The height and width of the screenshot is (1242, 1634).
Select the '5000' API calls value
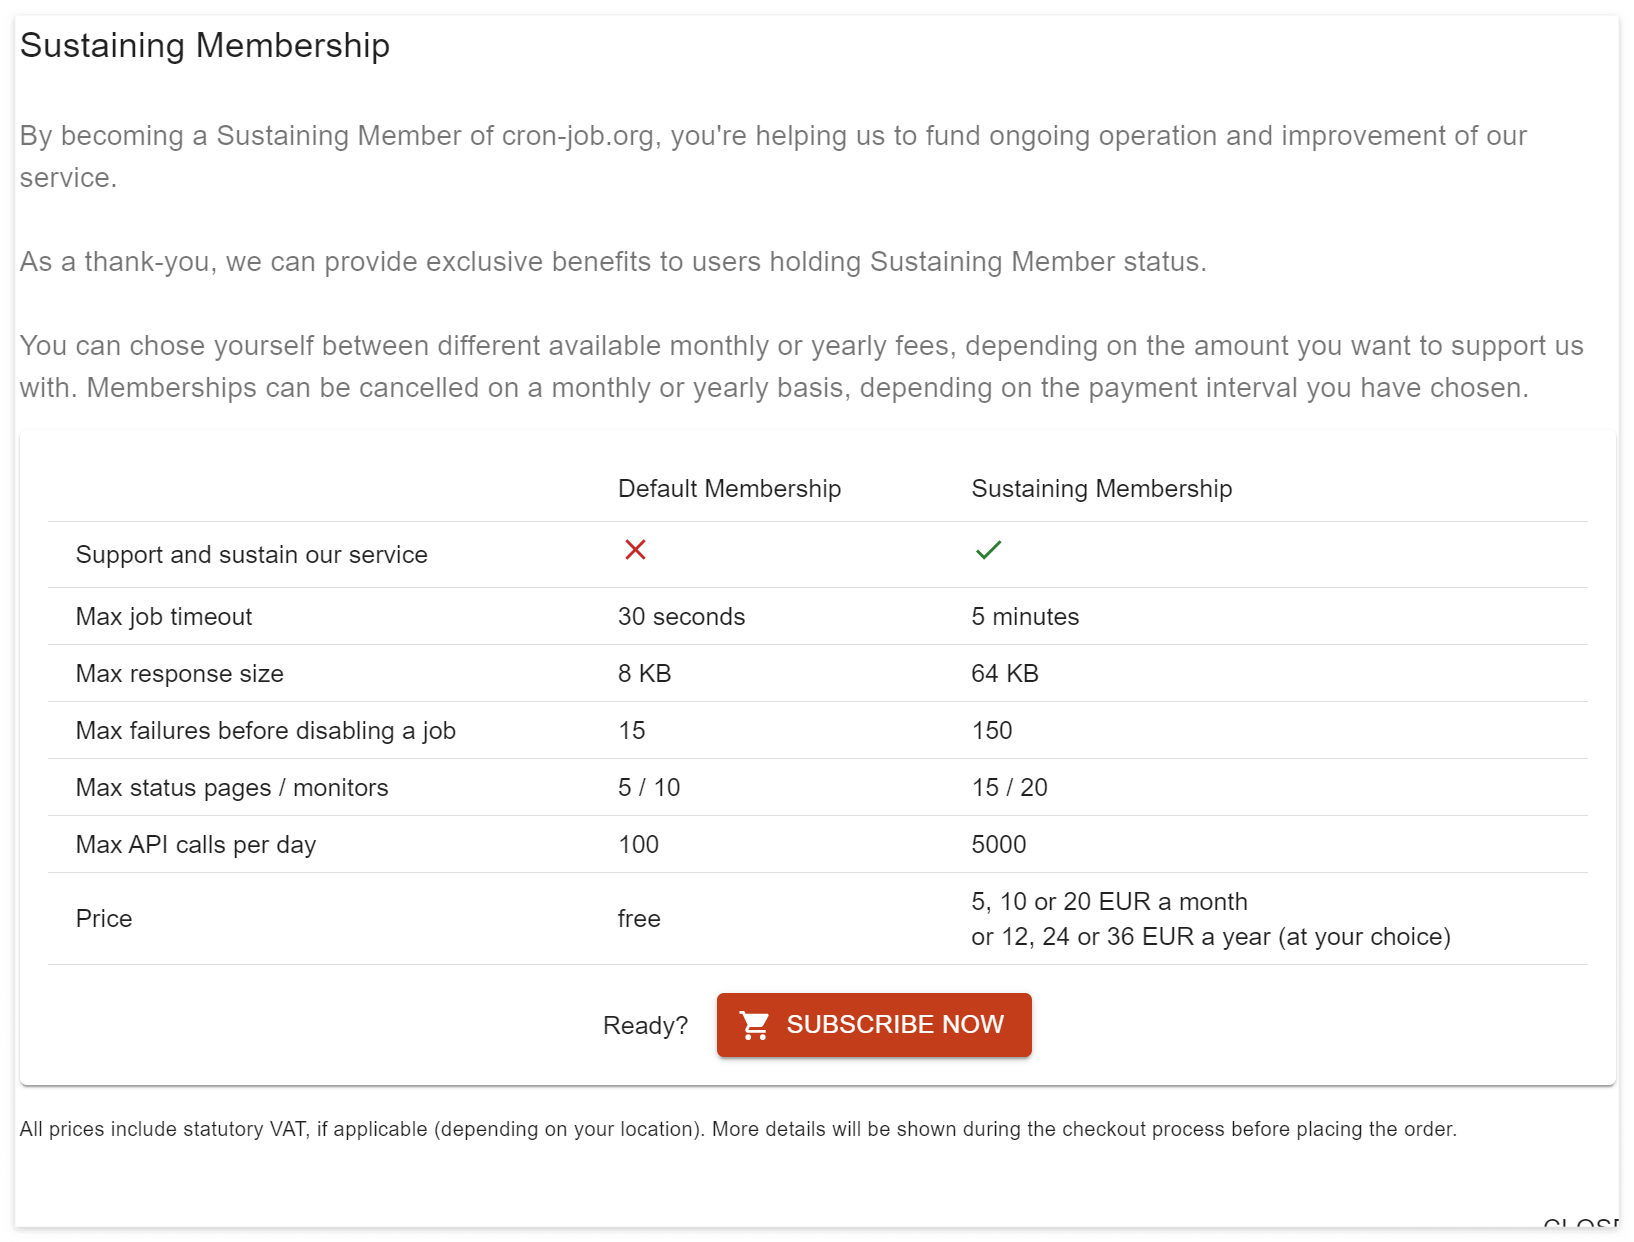point(999,845)
